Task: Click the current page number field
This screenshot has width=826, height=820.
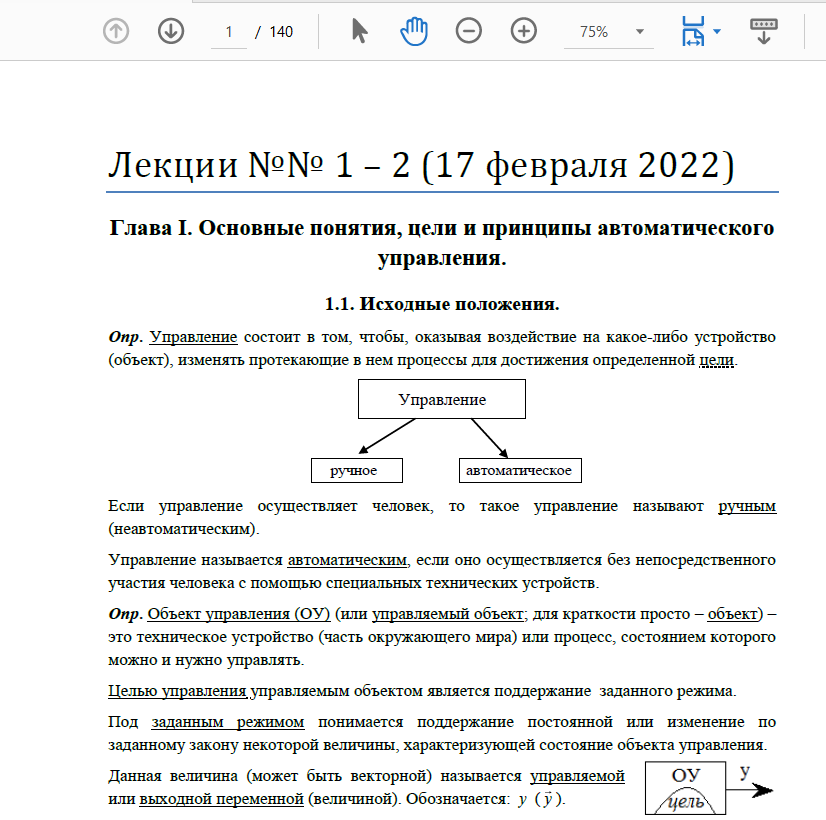Action: (229, 32)
